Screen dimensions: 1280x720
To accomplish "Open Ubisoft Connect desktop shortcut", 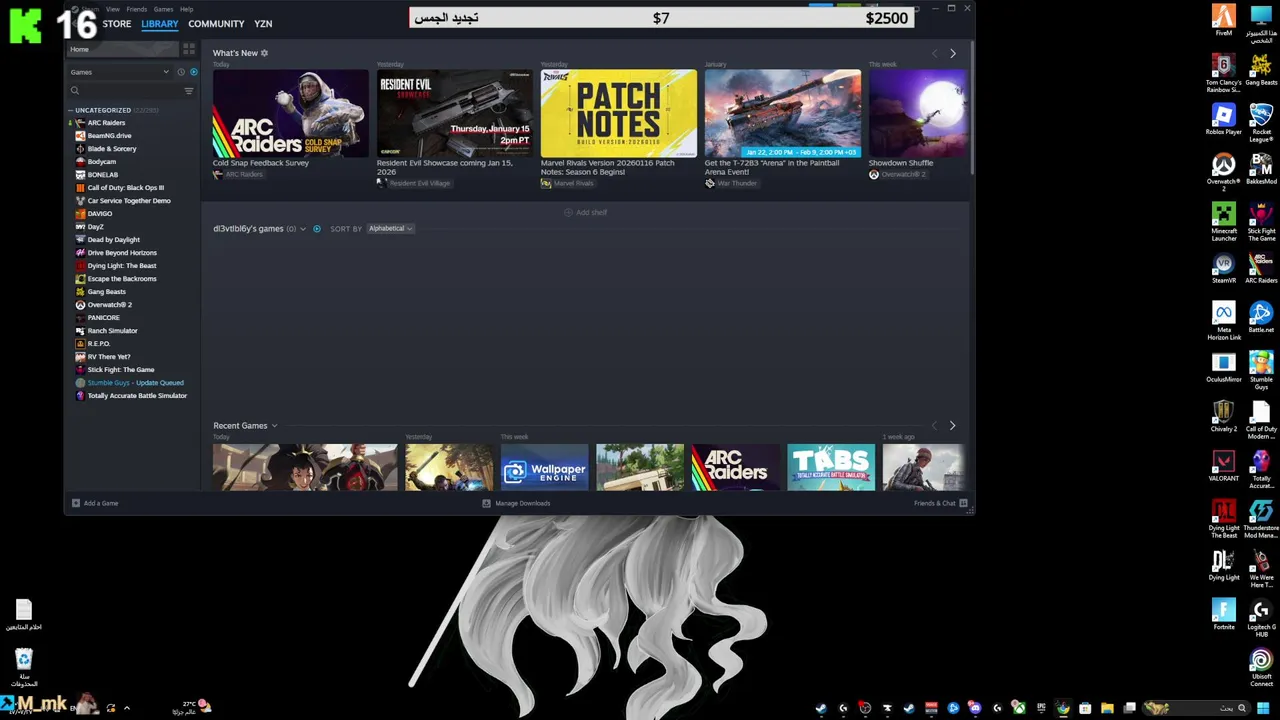I will click(x=1261, y=667).
